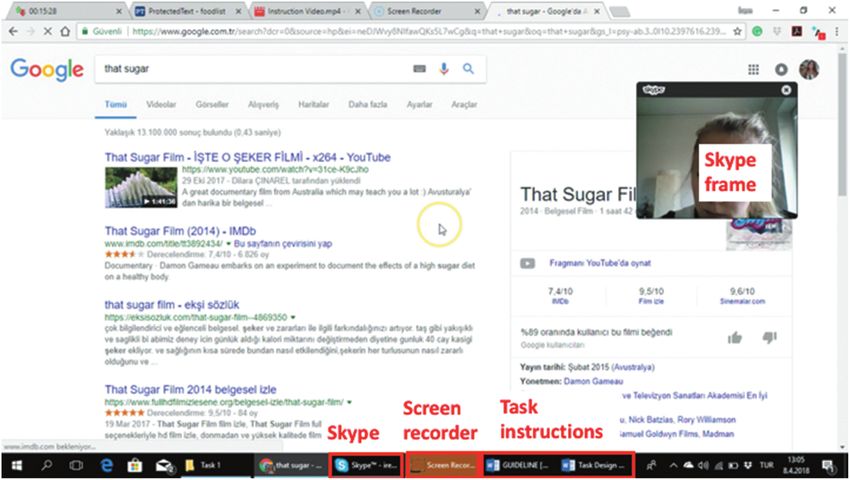Screen dimensions: 850x480
Task: Expand the ekşi sözlük result options arrow
Action: [x=293, y=317]
